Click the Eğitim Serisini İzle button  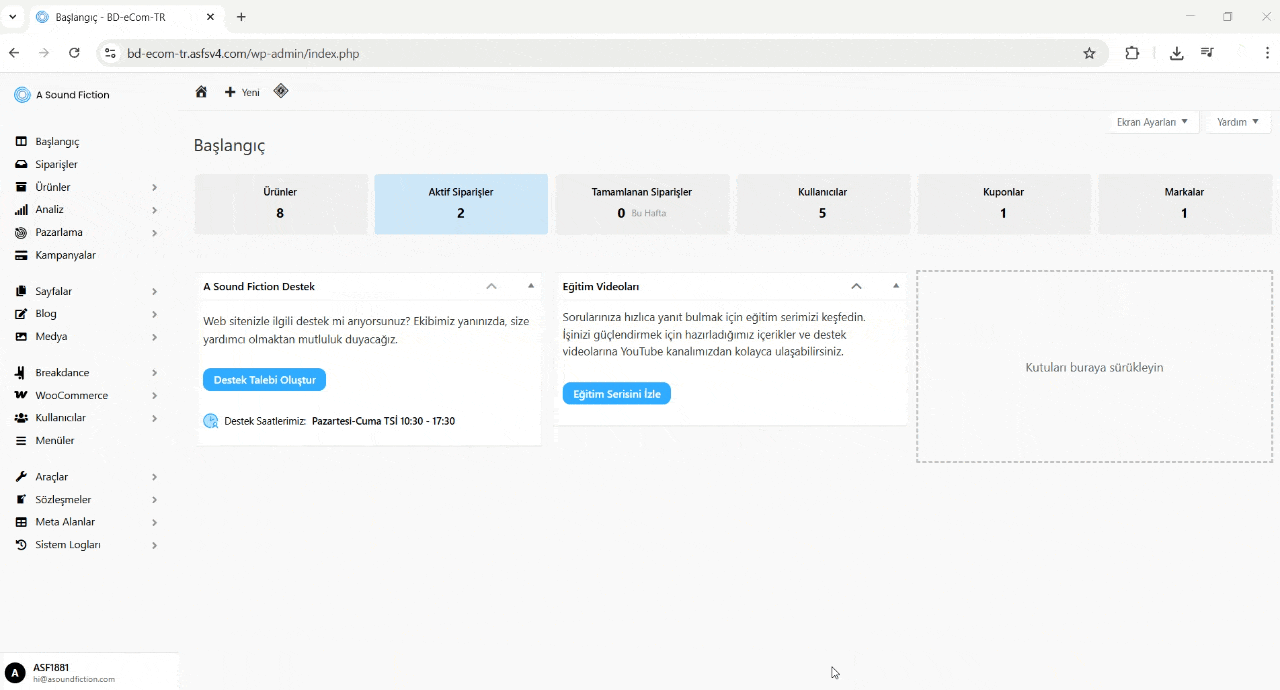point(616,394)
